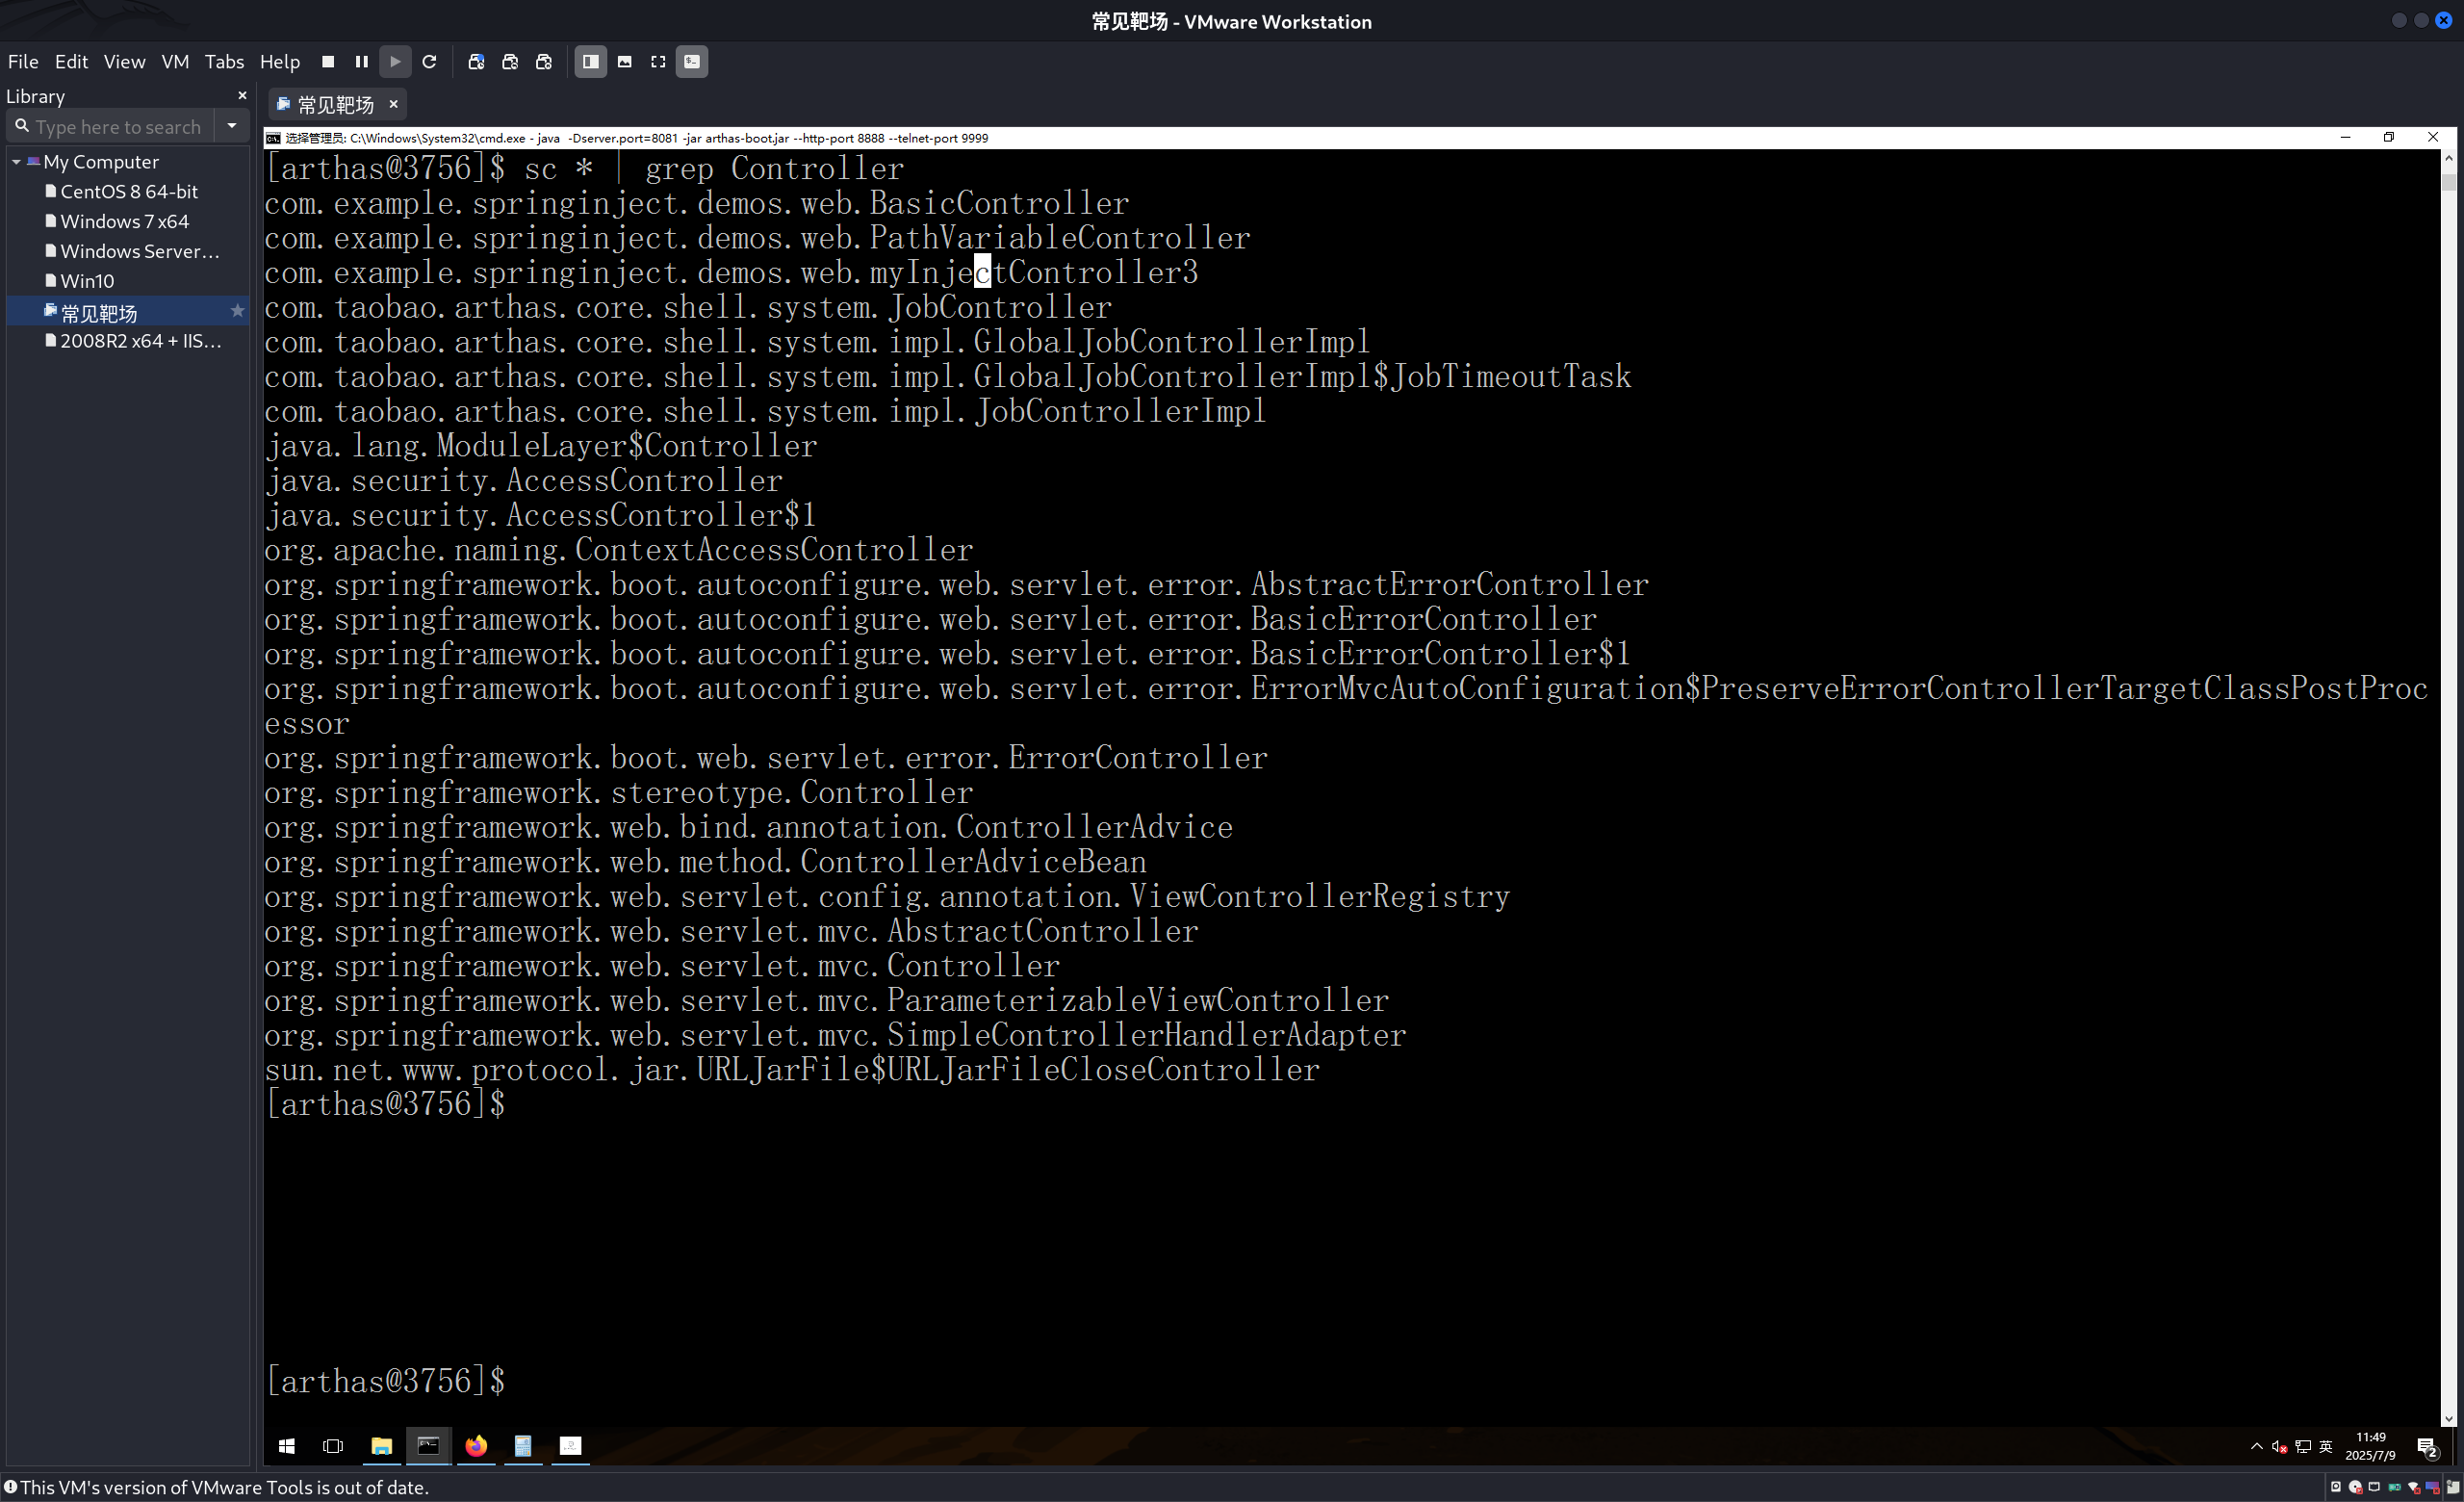Take a snapshot using toolbar icon
This screenshot has width=2464, height=1502.
(476, 62)
